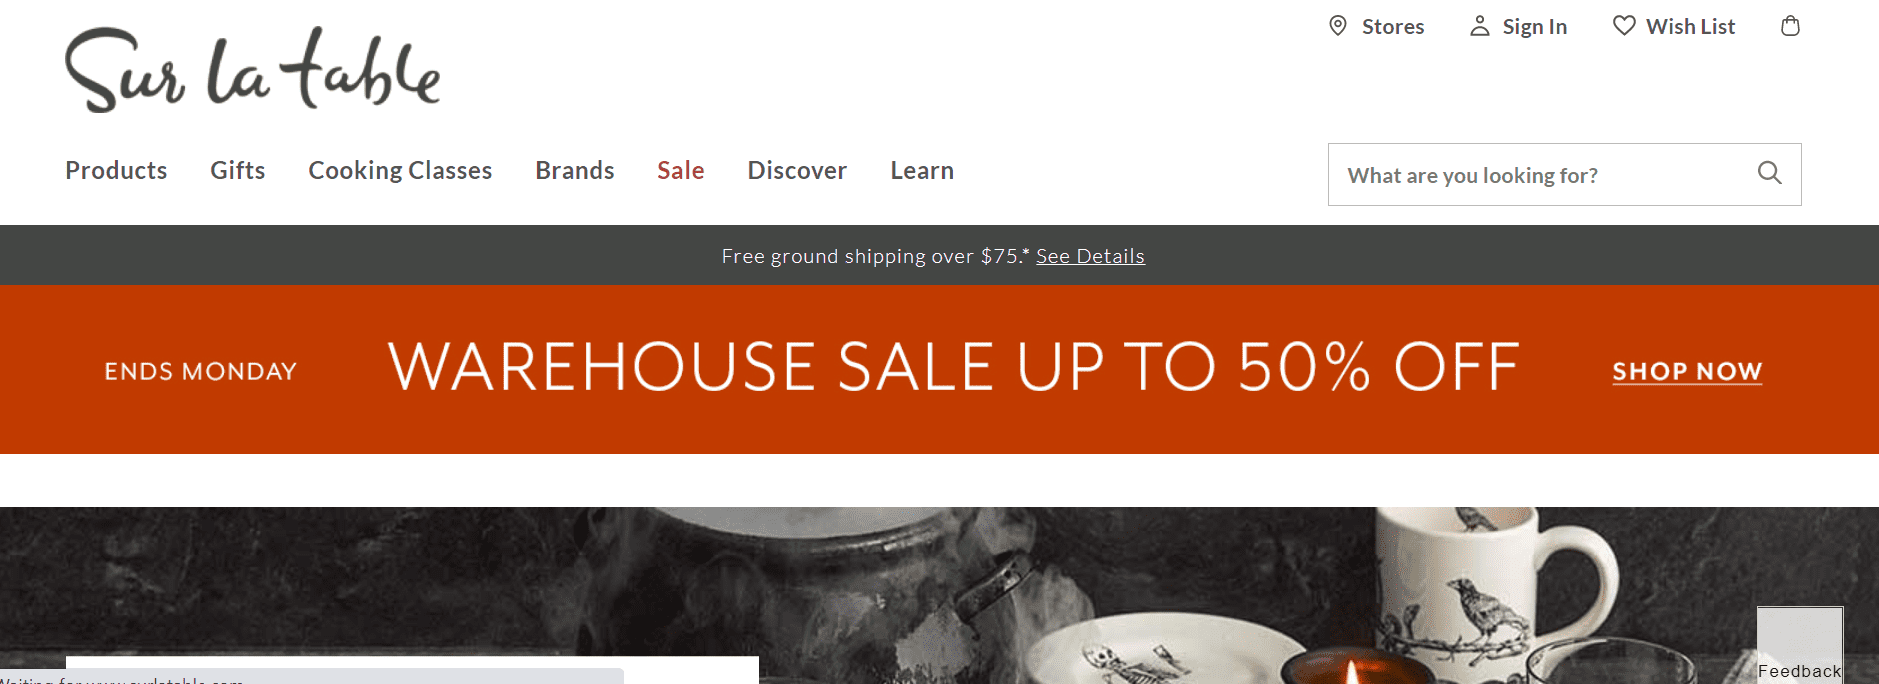Click the Stores text link
Screen dimensions: 1879x684
coord(1393,27)
